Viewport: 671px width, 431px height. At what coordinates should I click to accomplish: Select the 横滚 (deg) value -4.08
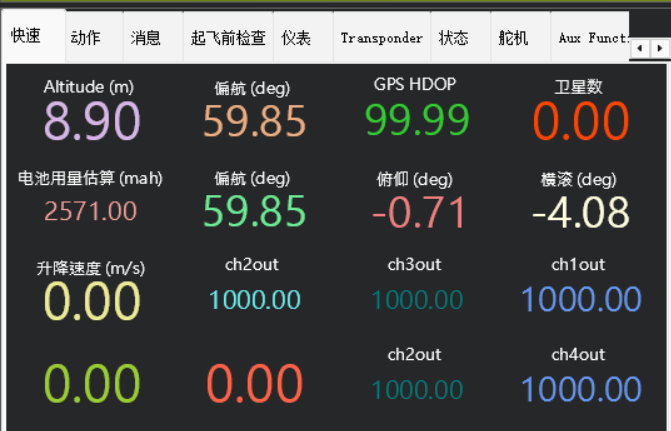tap(580, 212)
